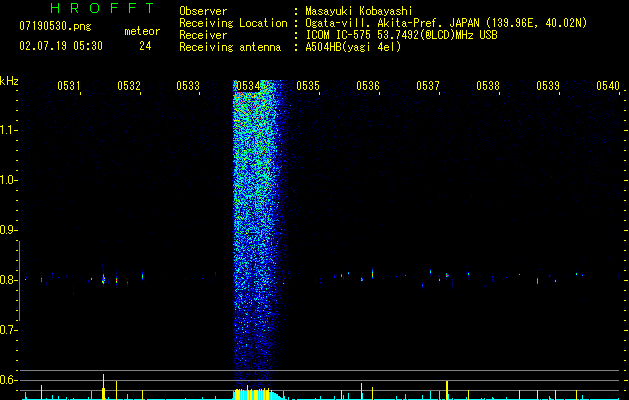Click the A504HB(yagi 4el) antenna text

(353, 47)
